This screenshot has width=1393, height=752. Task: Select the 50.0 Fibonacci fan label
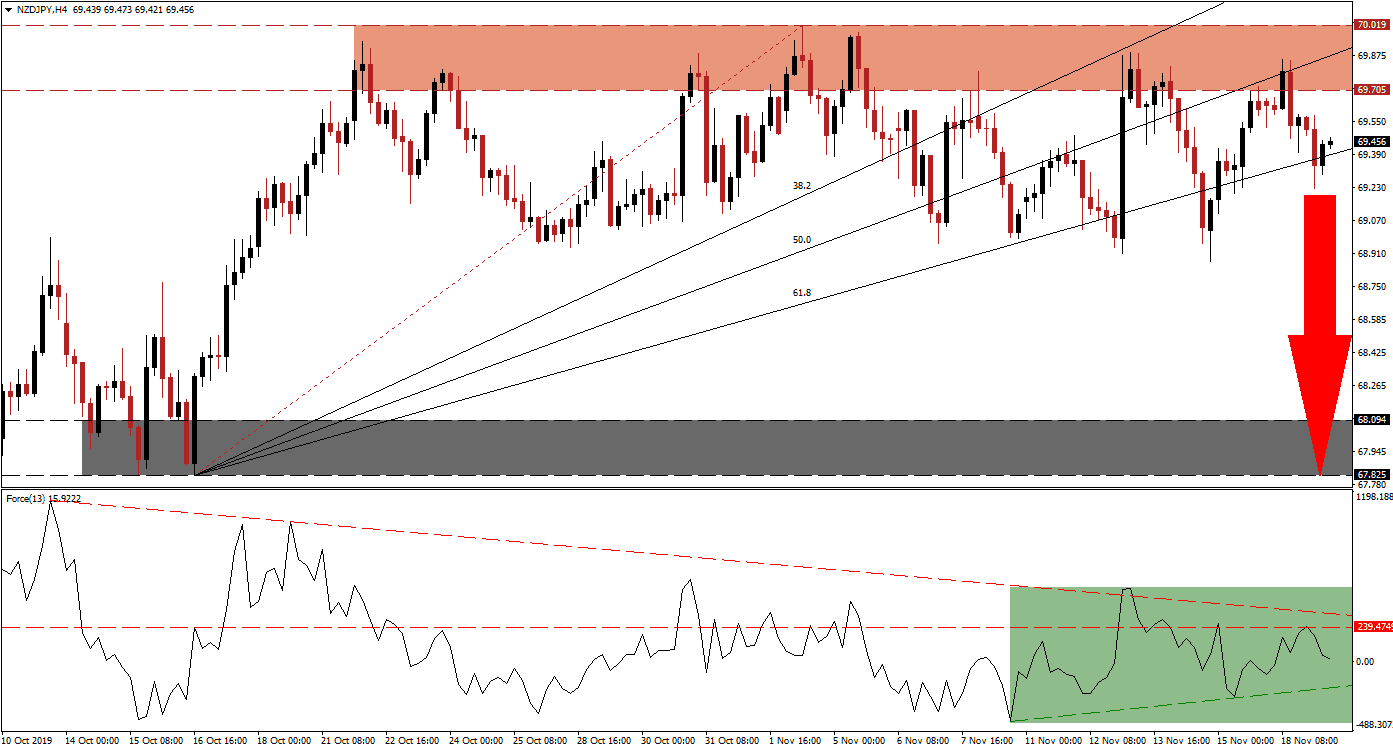(801, 240)
